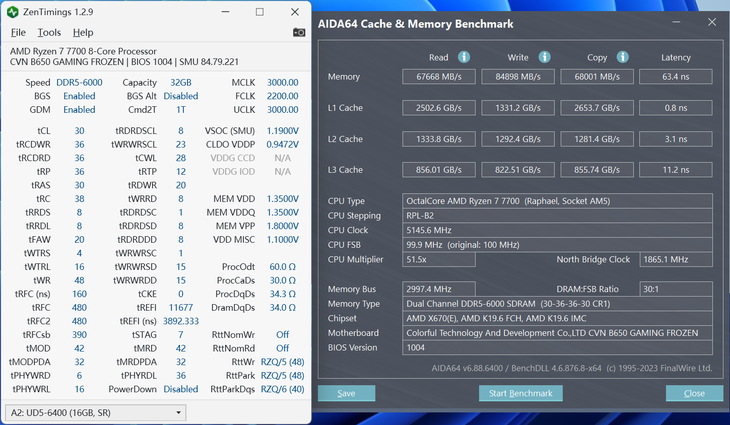Viewport: 730px width, 425px height.
Task: Open the File menu in ZenTimings
Action: pos(18,33)
